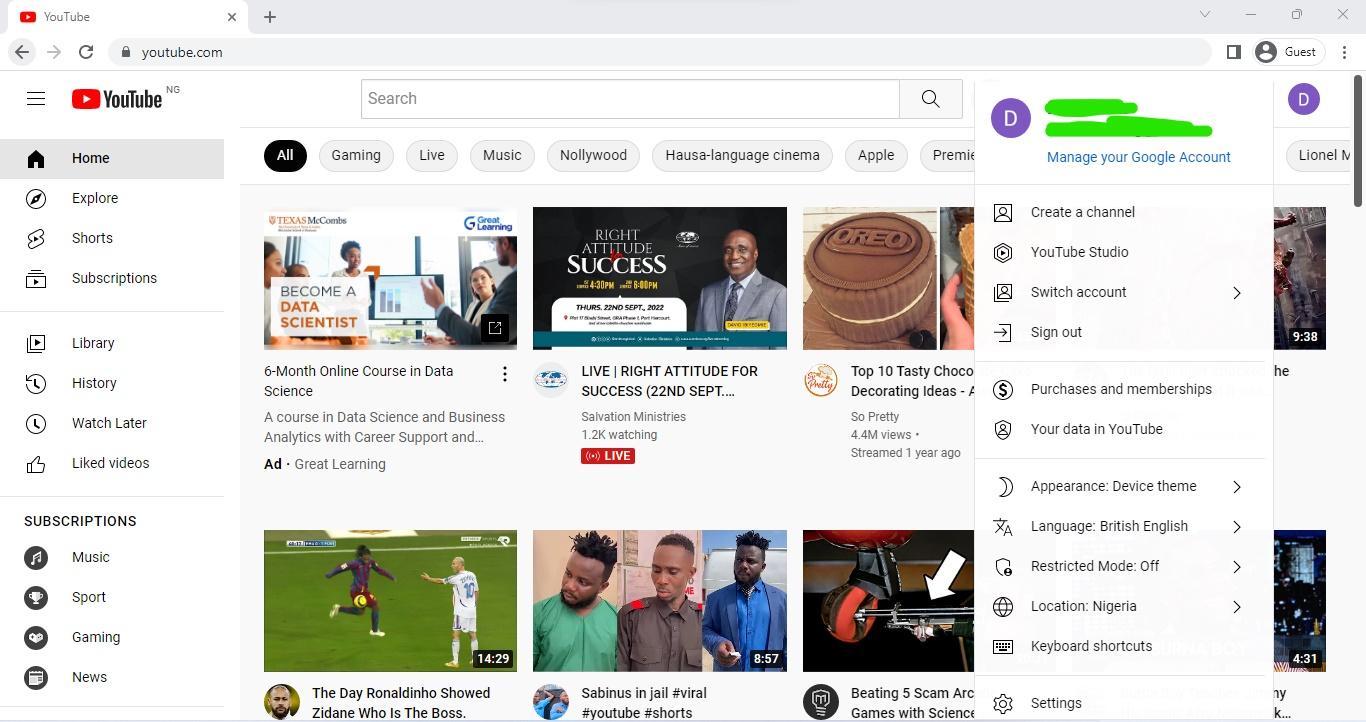Click the purple D avatar in header
The width and height of the screenshot is (1366, 722).
point(1303,98)
